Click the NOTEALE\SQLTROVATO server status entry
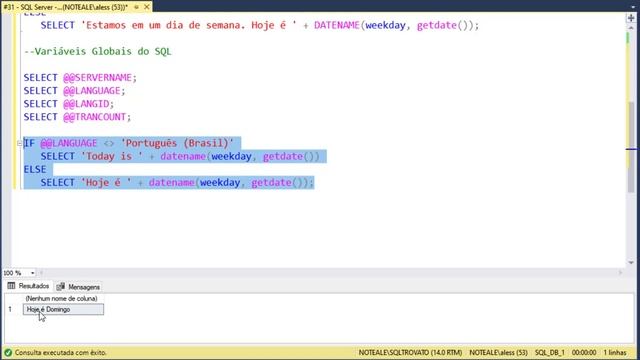 (x=410, y=352)
